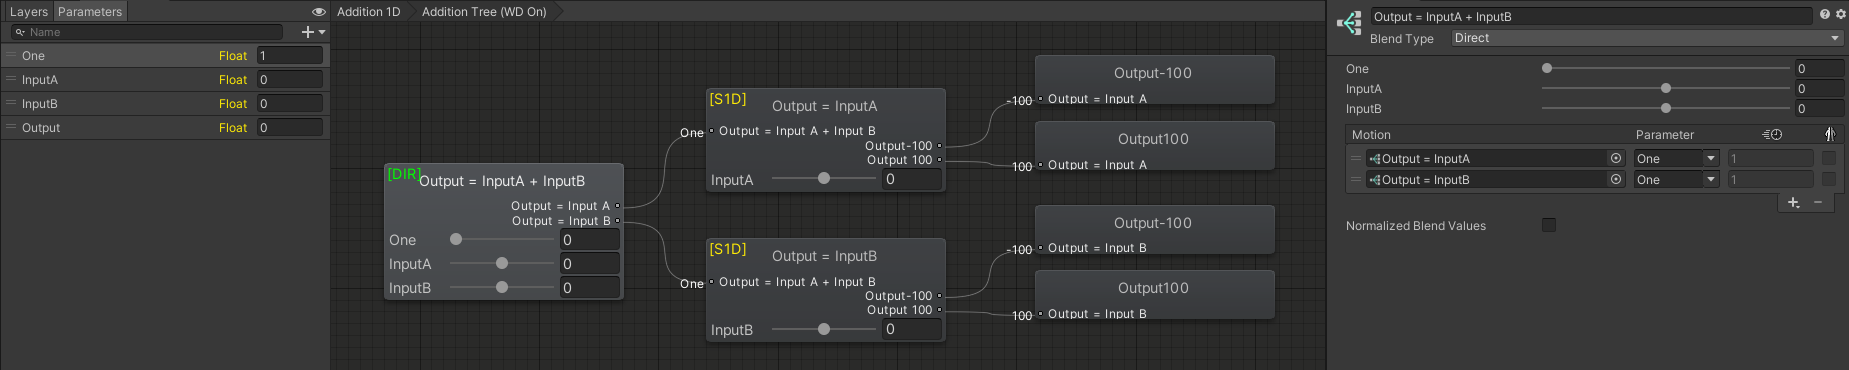Go to Addition 1D breadcrumb

(x=369, y=12)
